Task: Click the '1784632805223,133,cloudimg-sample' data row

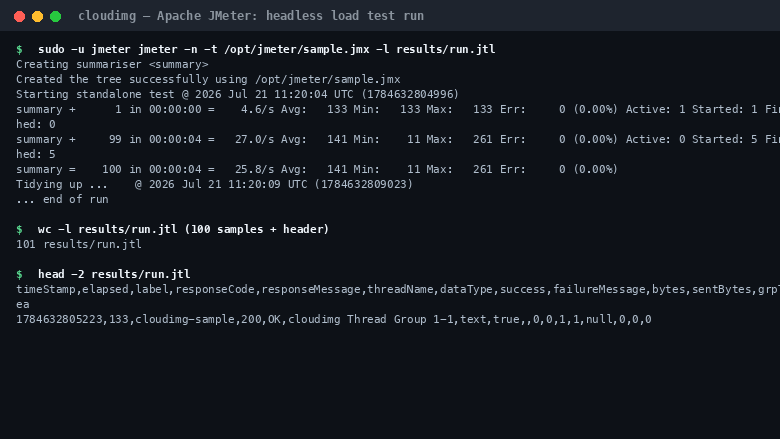Action: 334,319
